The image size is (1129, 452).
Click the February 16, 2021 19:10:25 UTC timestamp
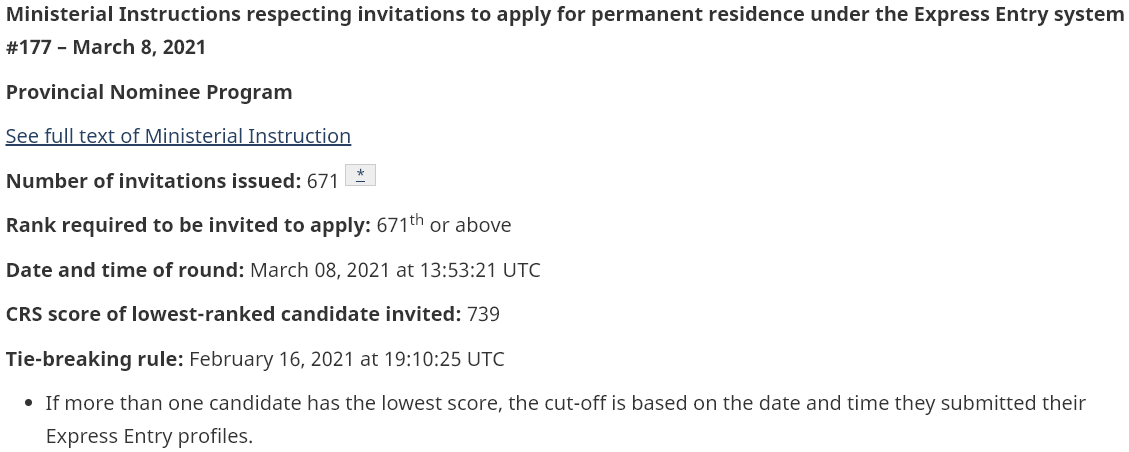click(x=347, y=359)
